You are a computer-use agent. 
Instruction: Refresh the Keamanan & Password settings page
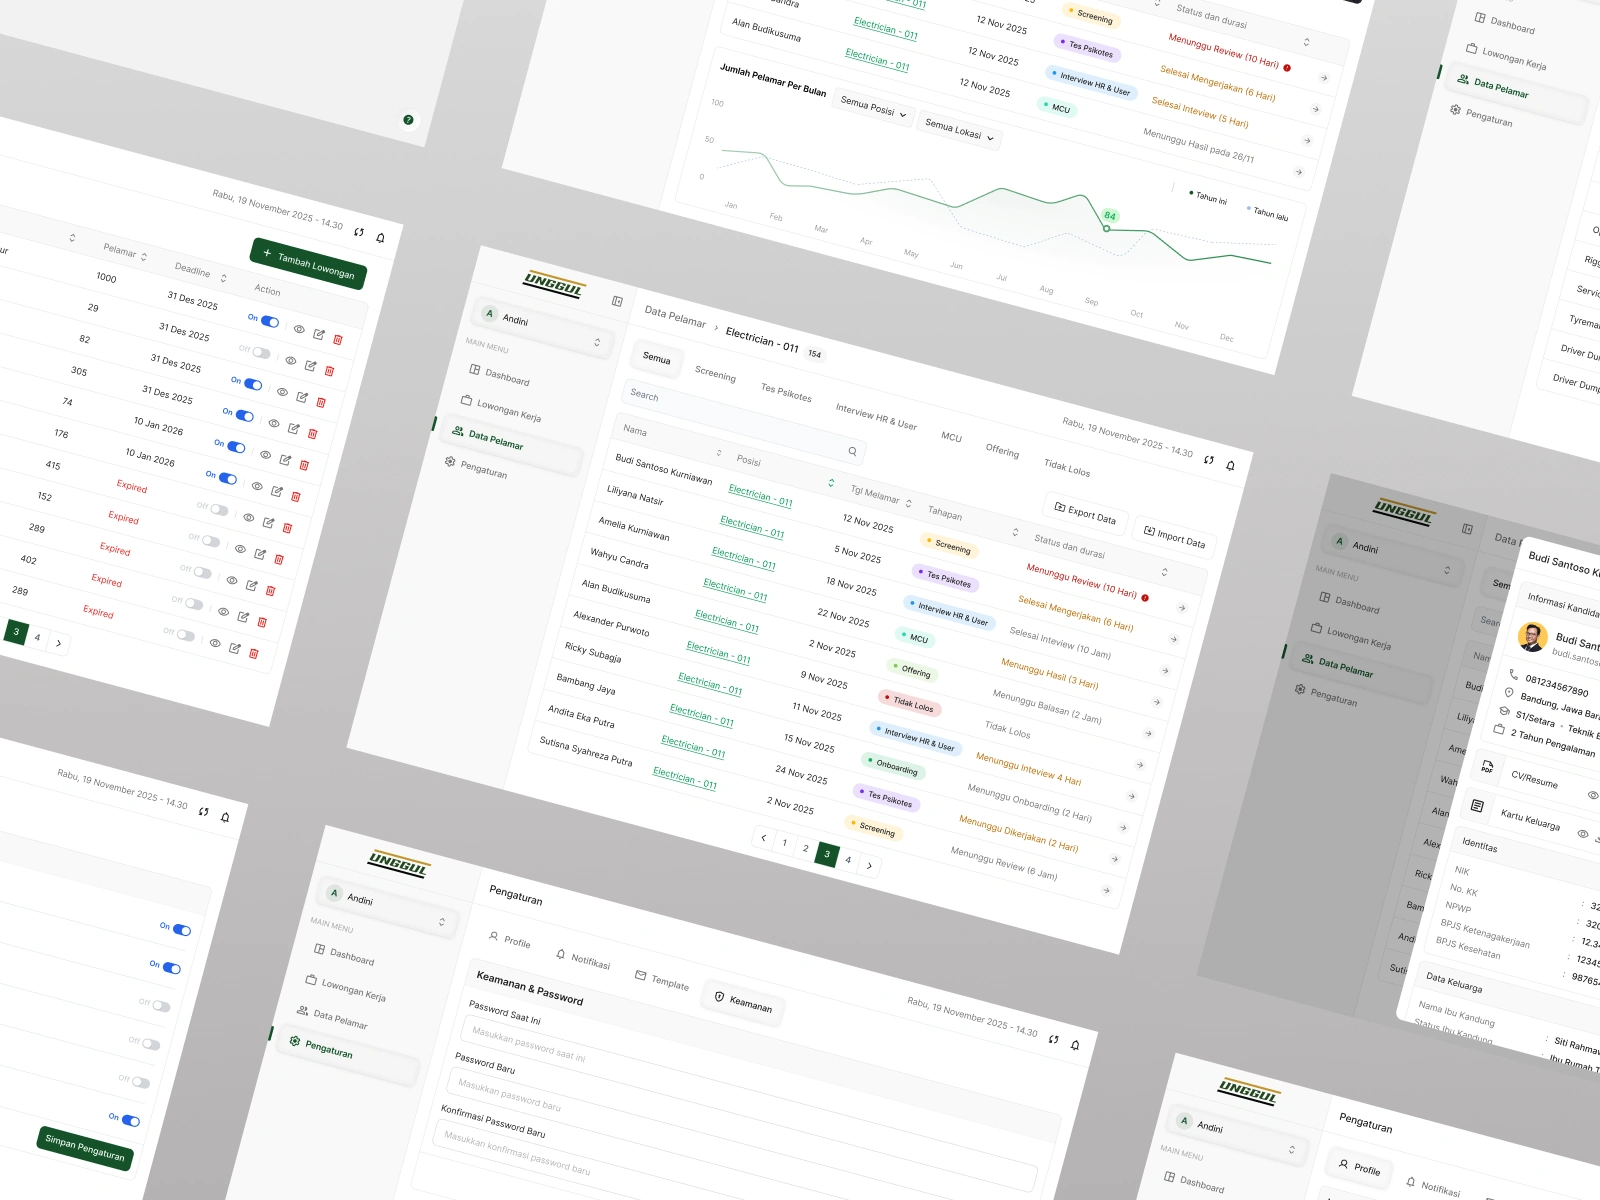(1053, 1040)
